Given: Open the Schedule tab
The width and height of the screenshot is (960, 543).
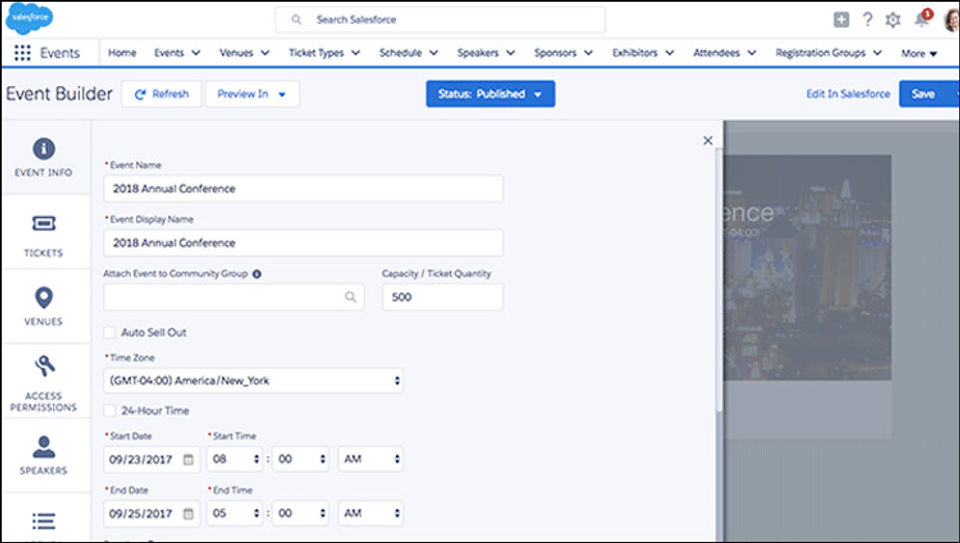Looking at the screenshot, I should 400,53.
